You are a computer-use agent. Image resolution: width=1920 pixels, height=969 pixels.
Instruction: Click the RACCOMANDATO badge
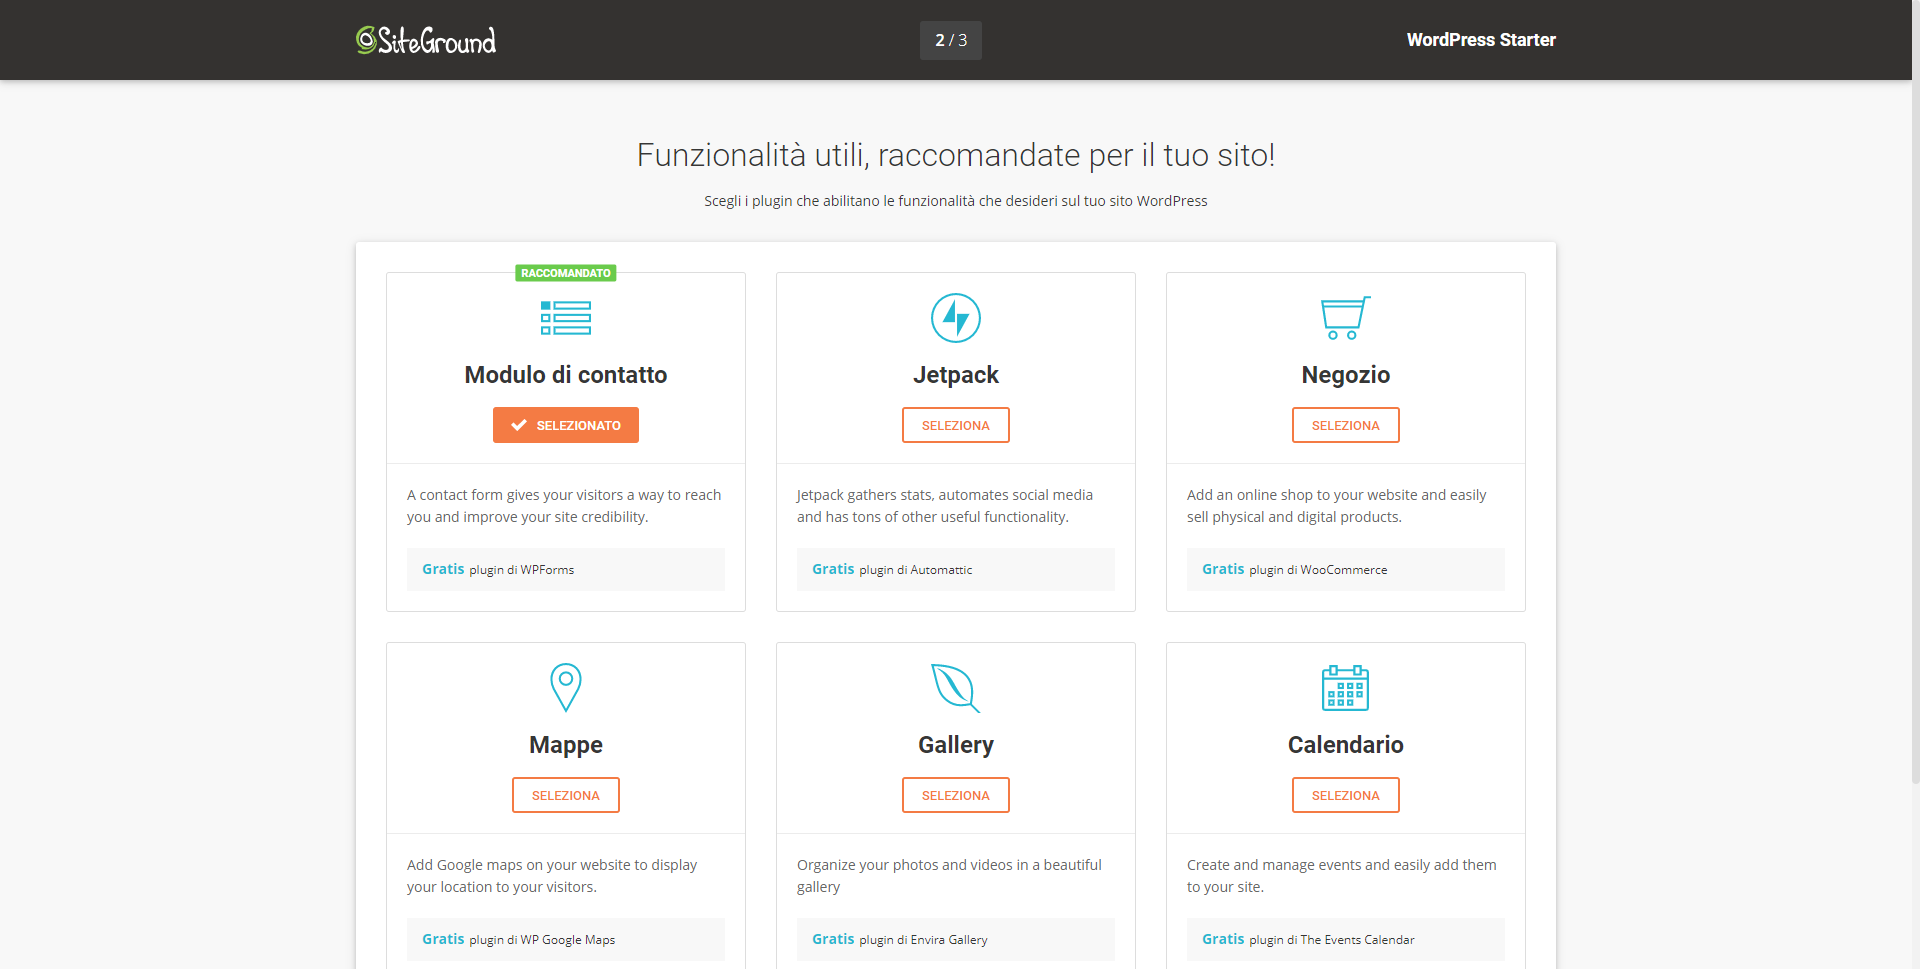(x=565, y=273)
